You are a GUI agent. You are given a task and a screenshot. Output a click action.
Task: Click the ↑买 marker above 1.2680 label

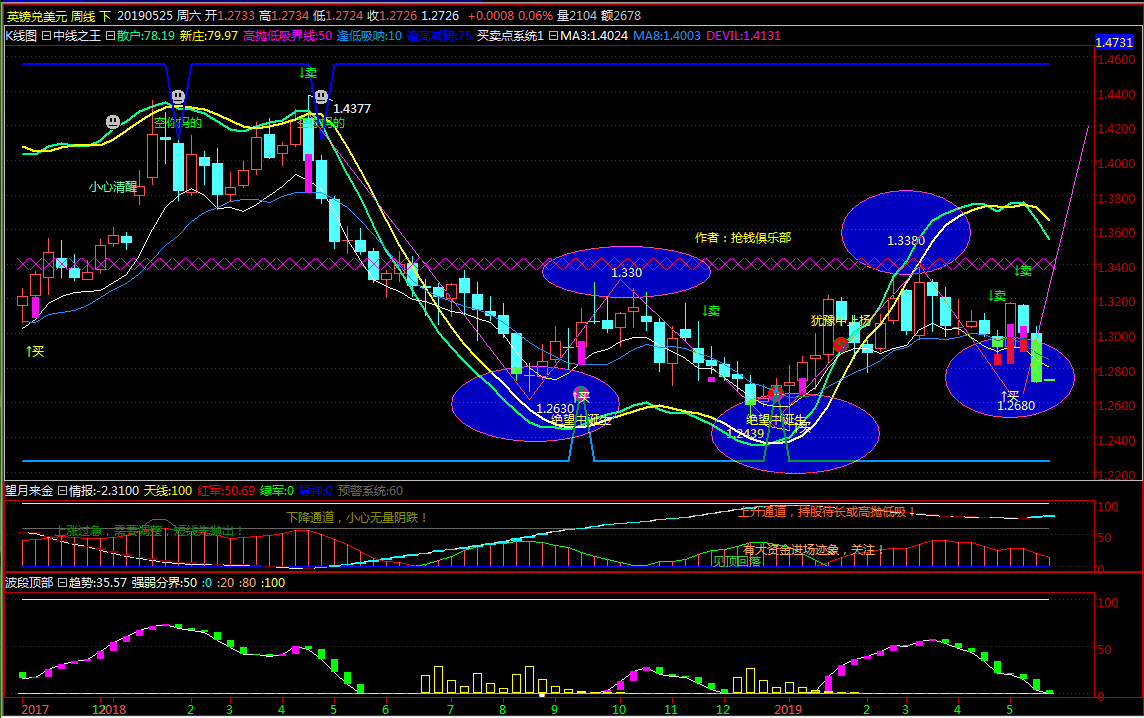click(1010, 395)
